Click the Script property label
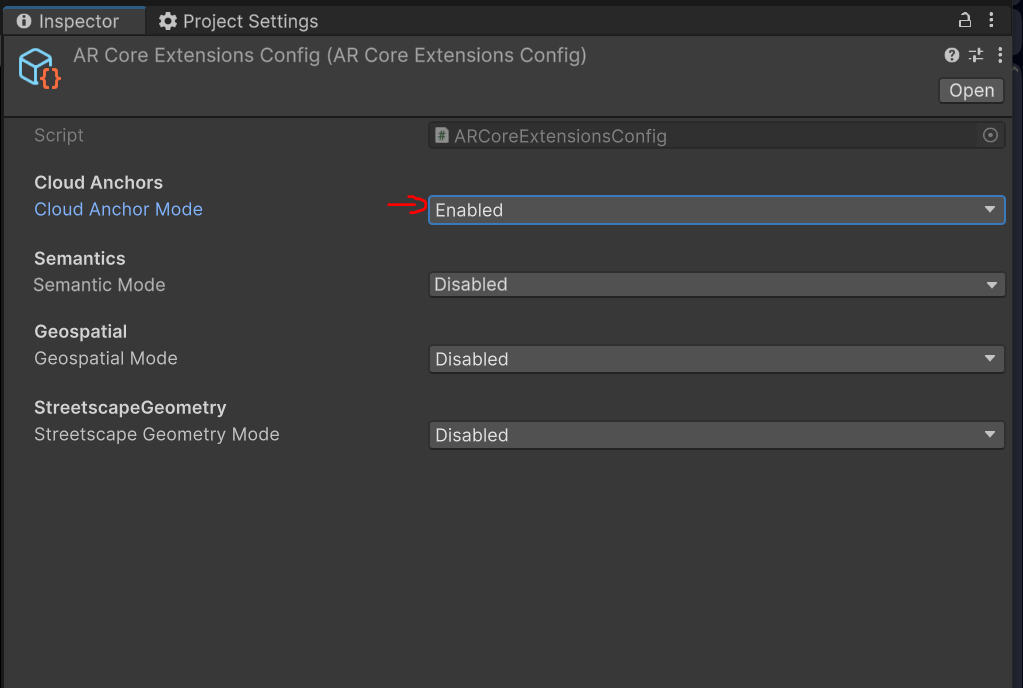The width and height of the screenshot is (1023, 688). click(59, 136)
